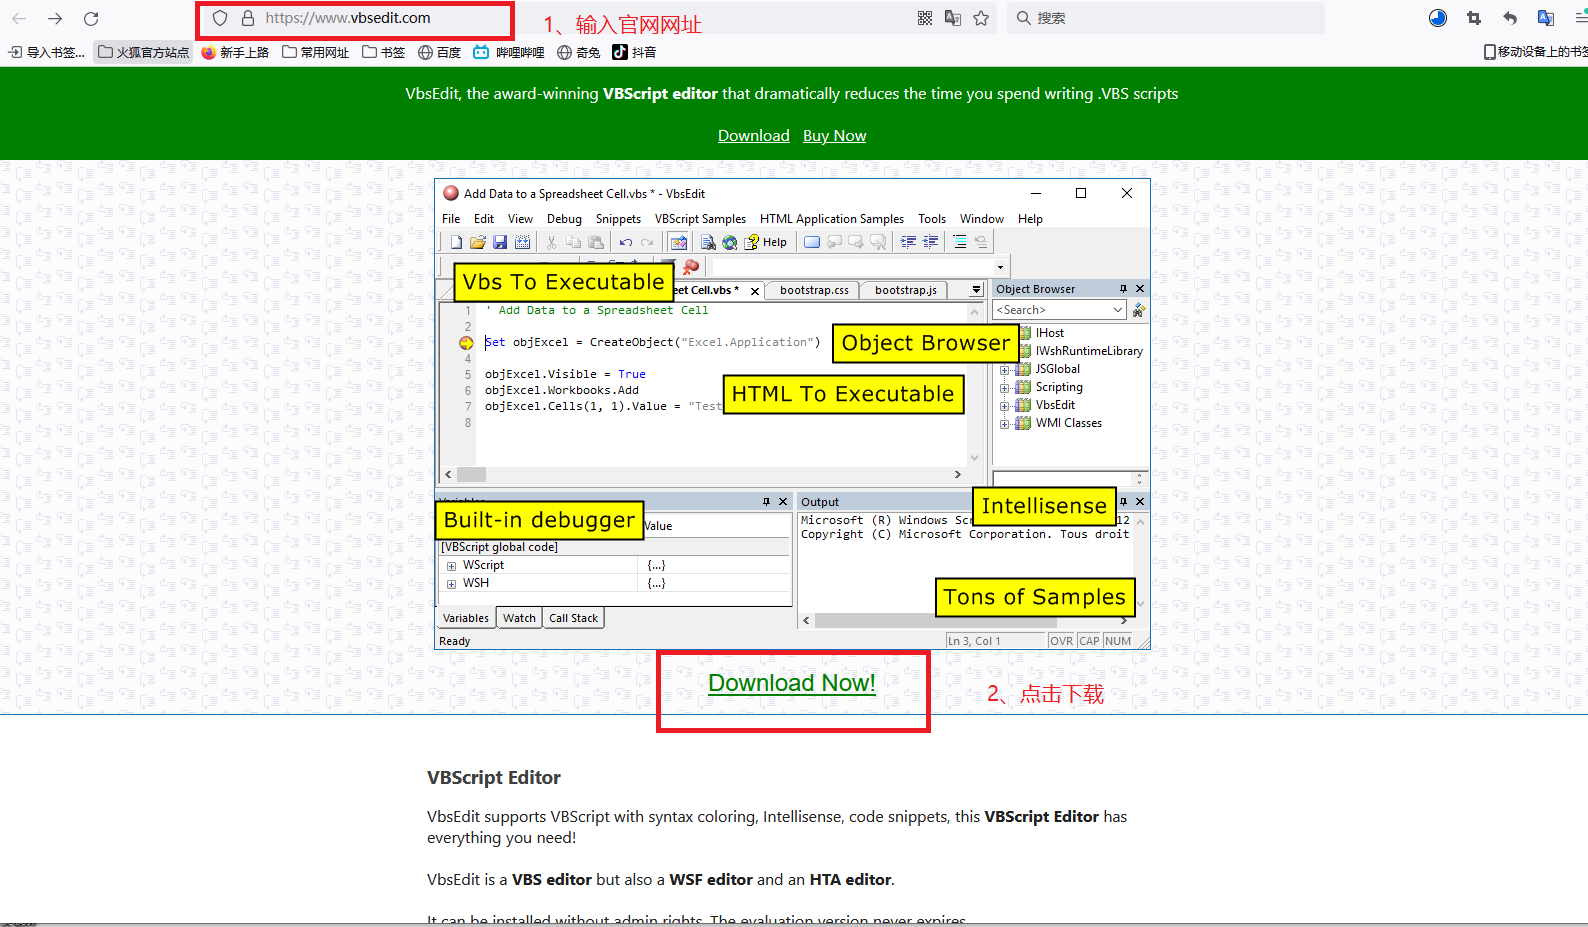Expand the Scripting tree node

pyautogui.click(x=1005, y=388)
